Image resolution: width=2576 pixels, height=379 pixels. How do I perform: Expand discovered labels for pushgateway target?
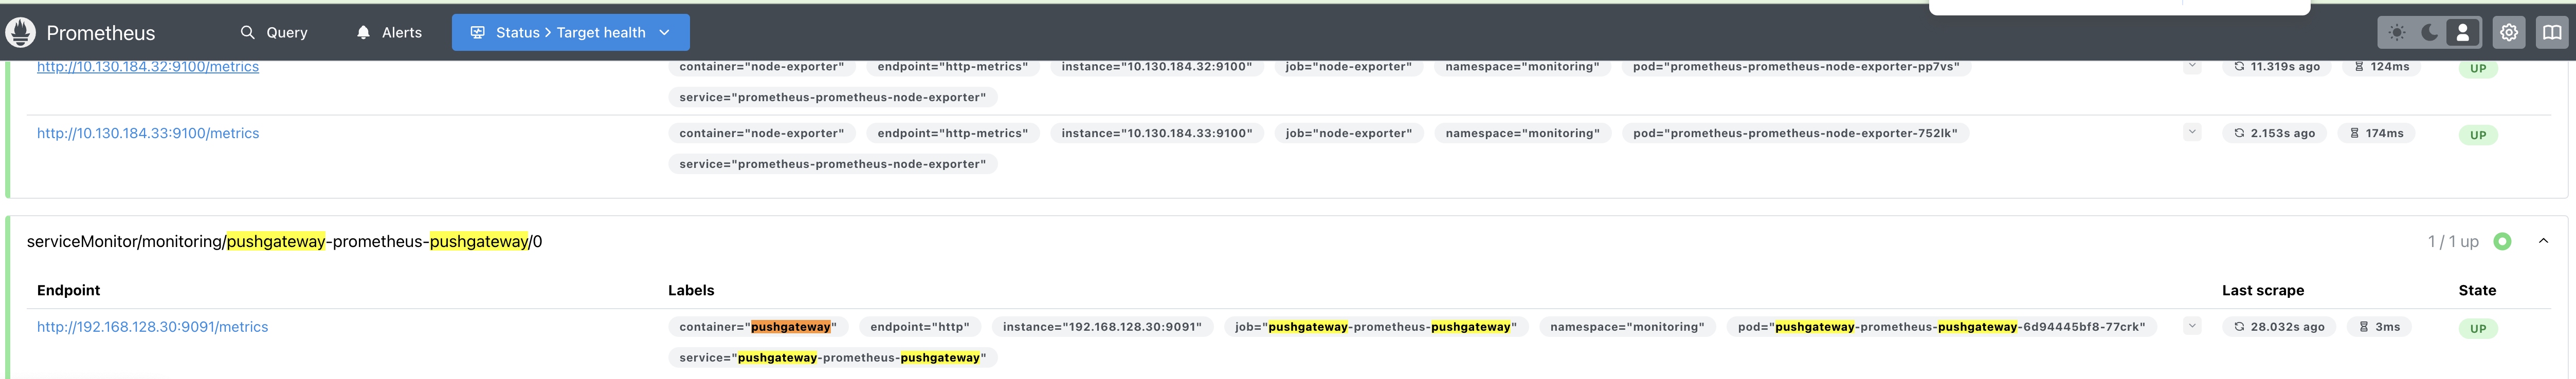pyautogui.click(x=2192, y=326)
